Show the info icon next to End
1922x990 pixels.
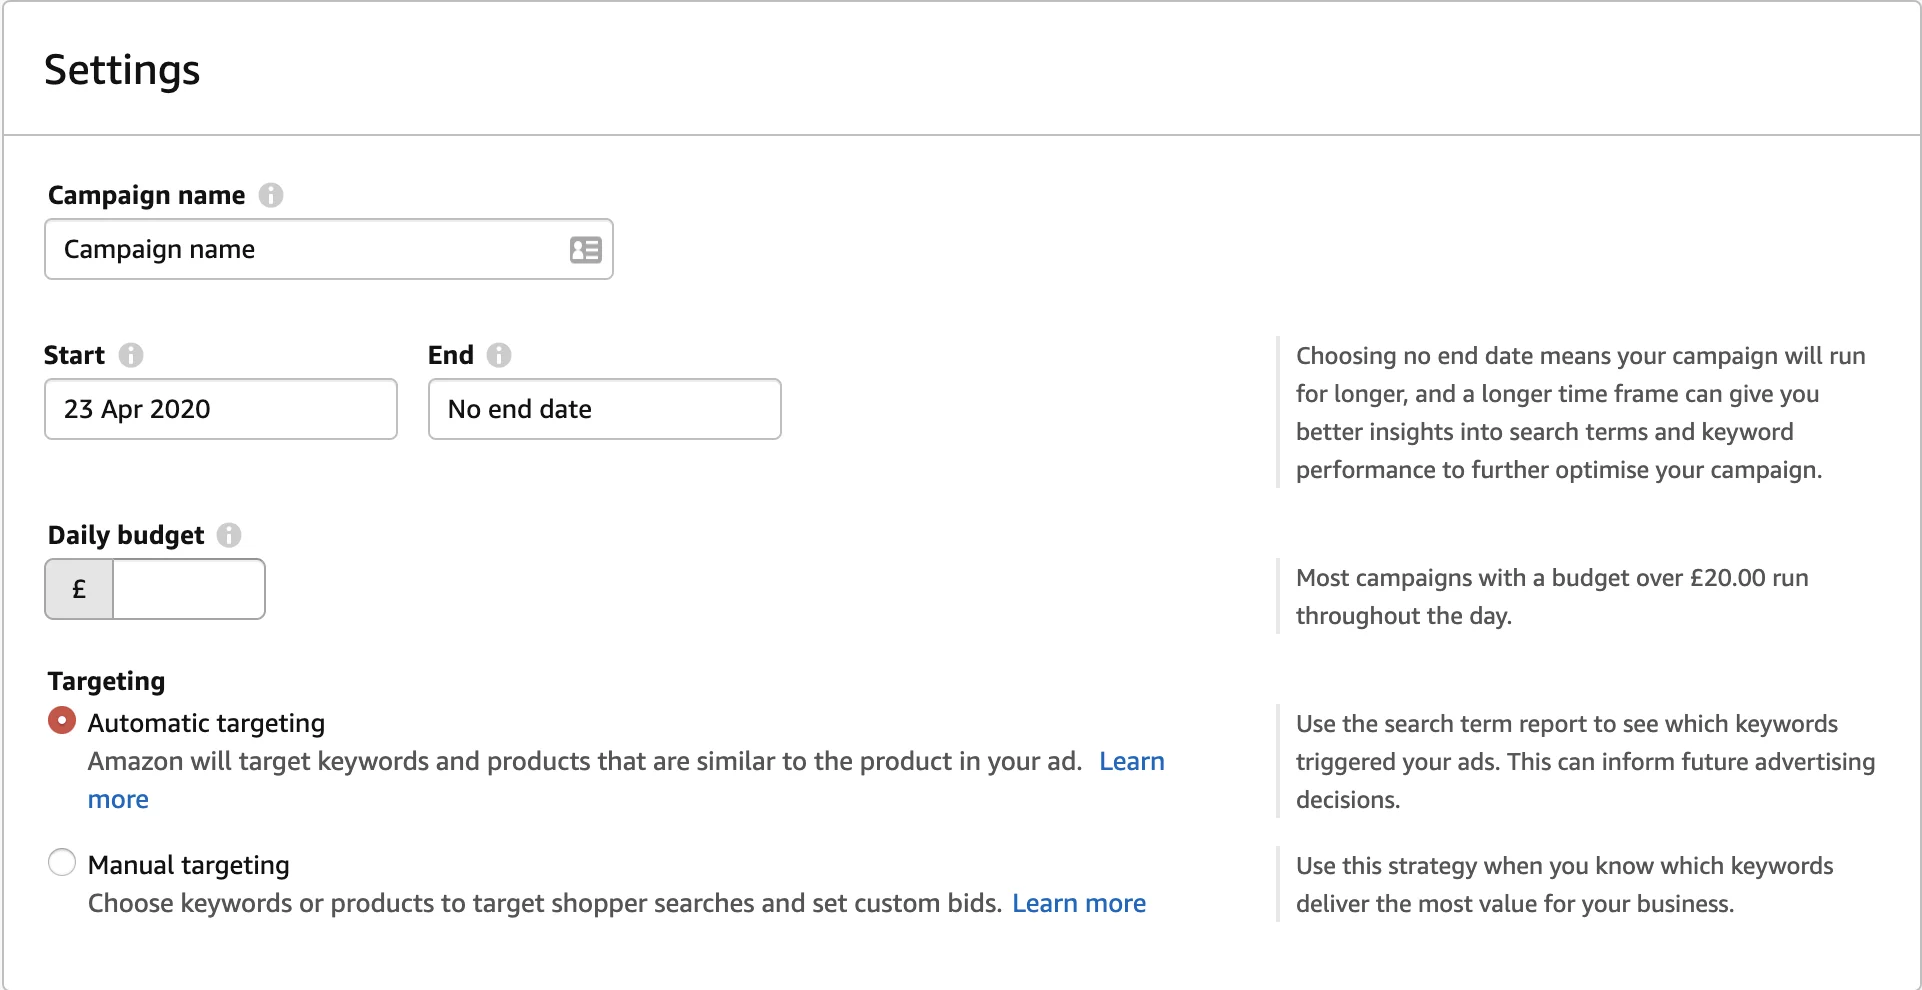click(499, 355)
